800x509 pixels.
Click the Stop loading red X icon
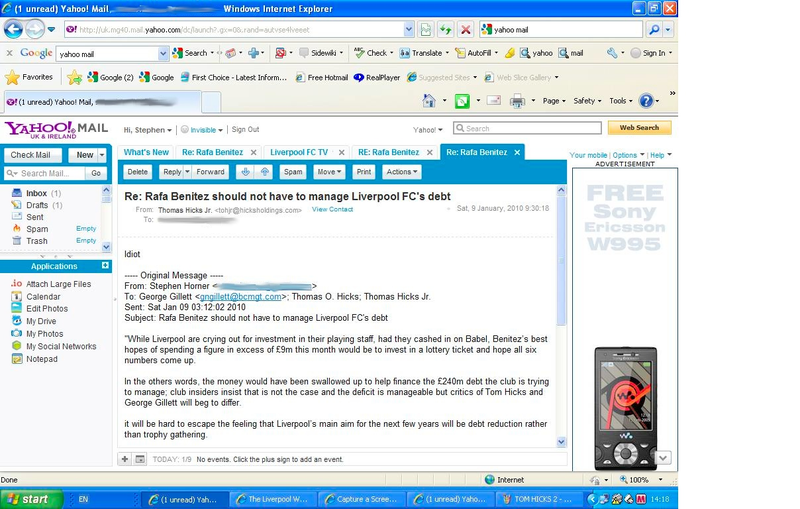[465, 30]
